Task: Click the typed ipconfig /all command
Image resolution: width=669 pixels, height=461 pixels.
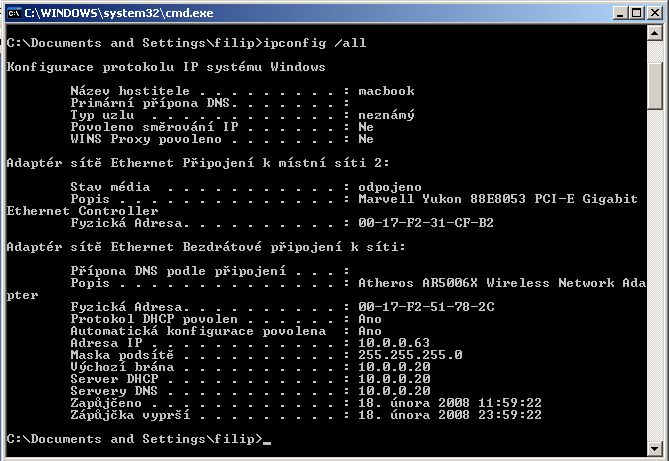Action: [315, 43]
